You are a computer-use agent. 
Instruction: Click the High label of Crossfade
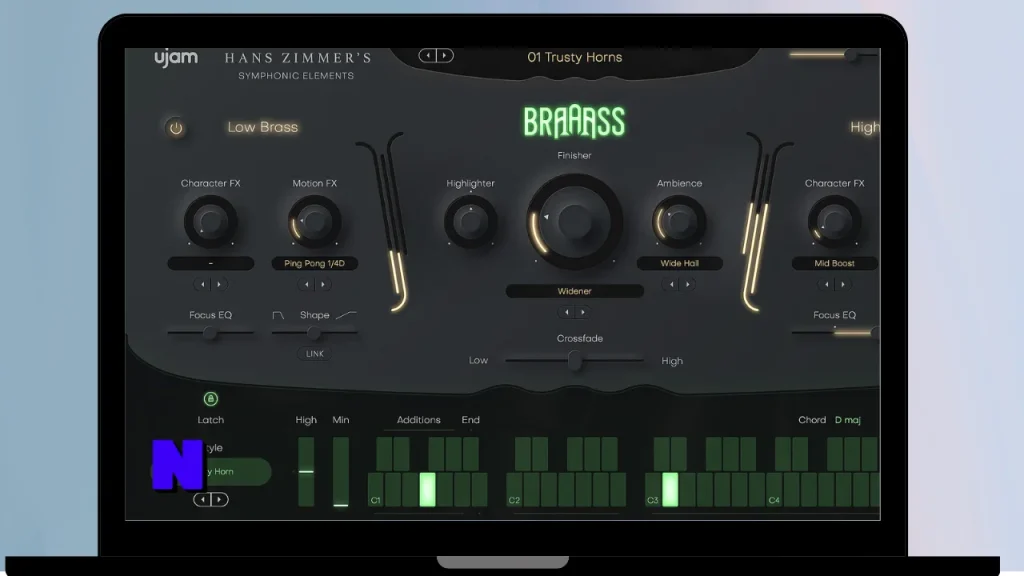click(672, 360)
